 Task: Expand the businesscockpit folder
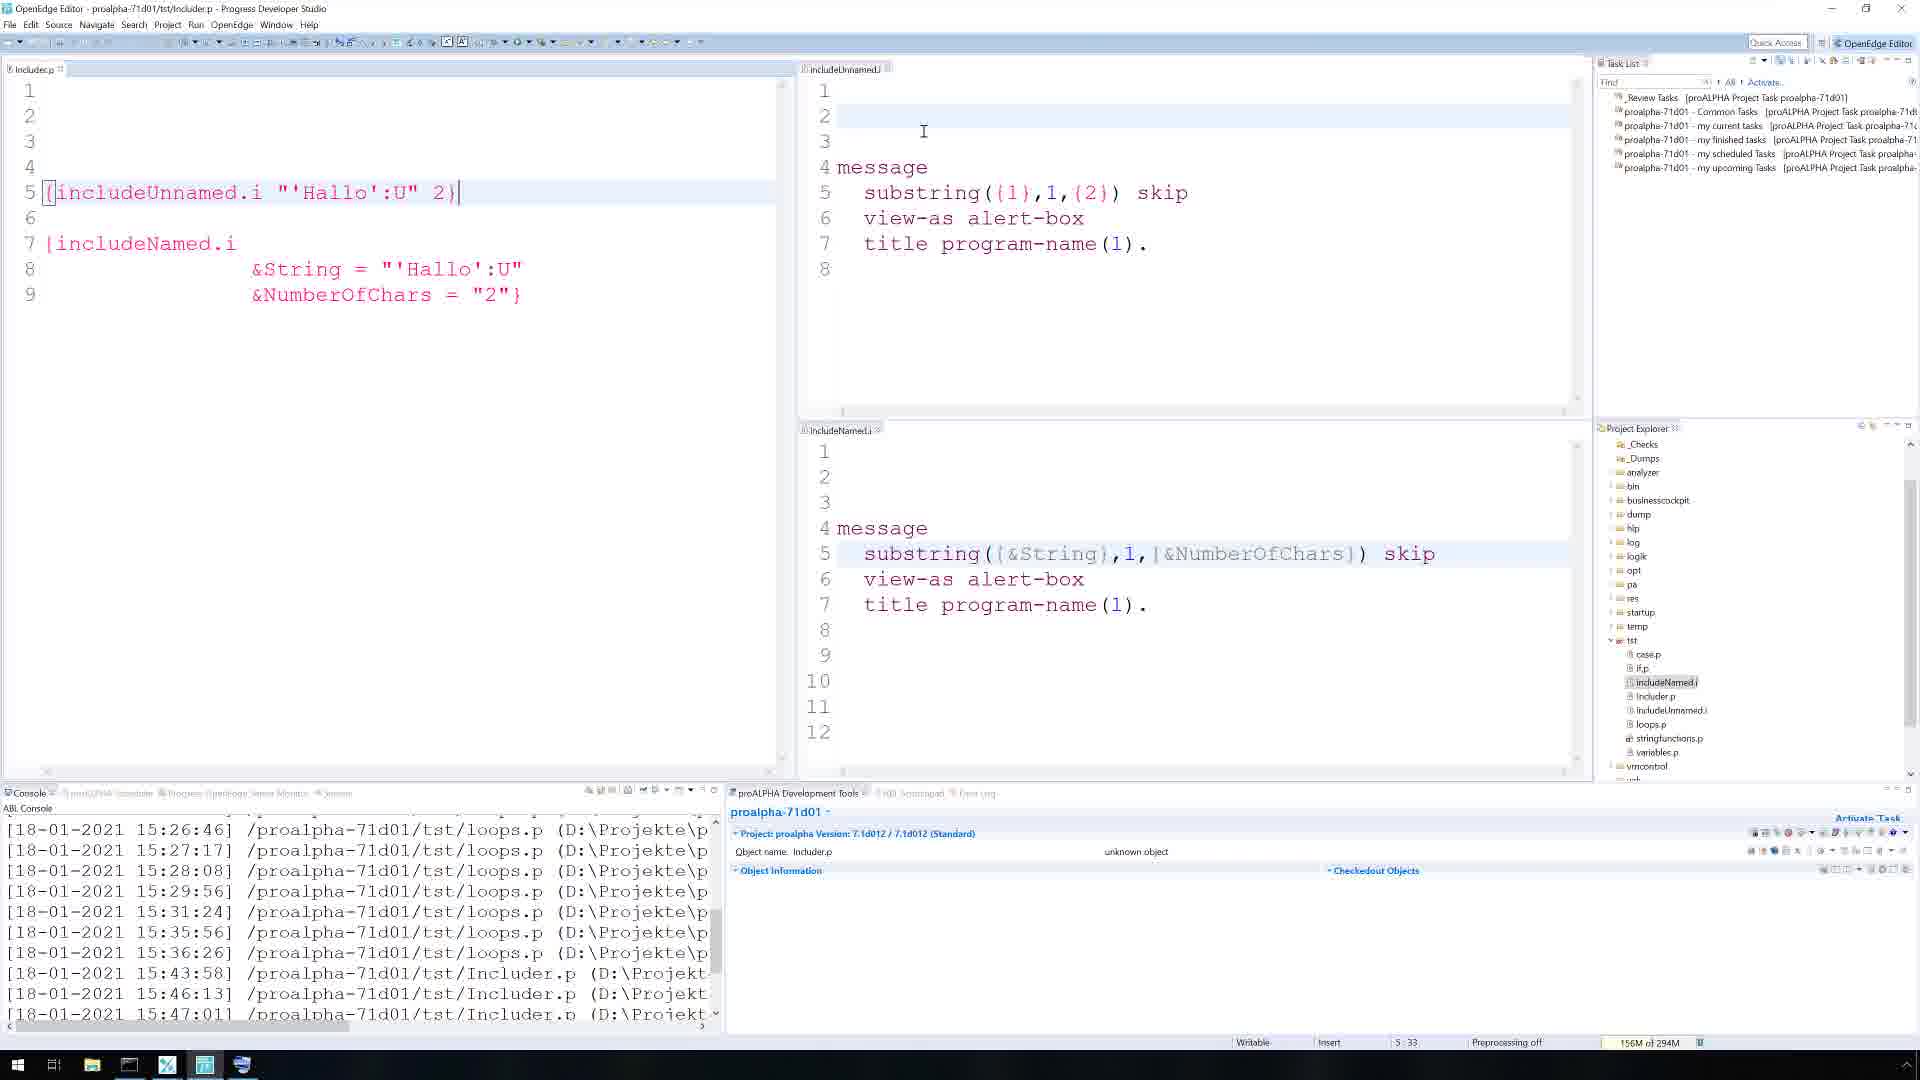(x=1611, y=500)
